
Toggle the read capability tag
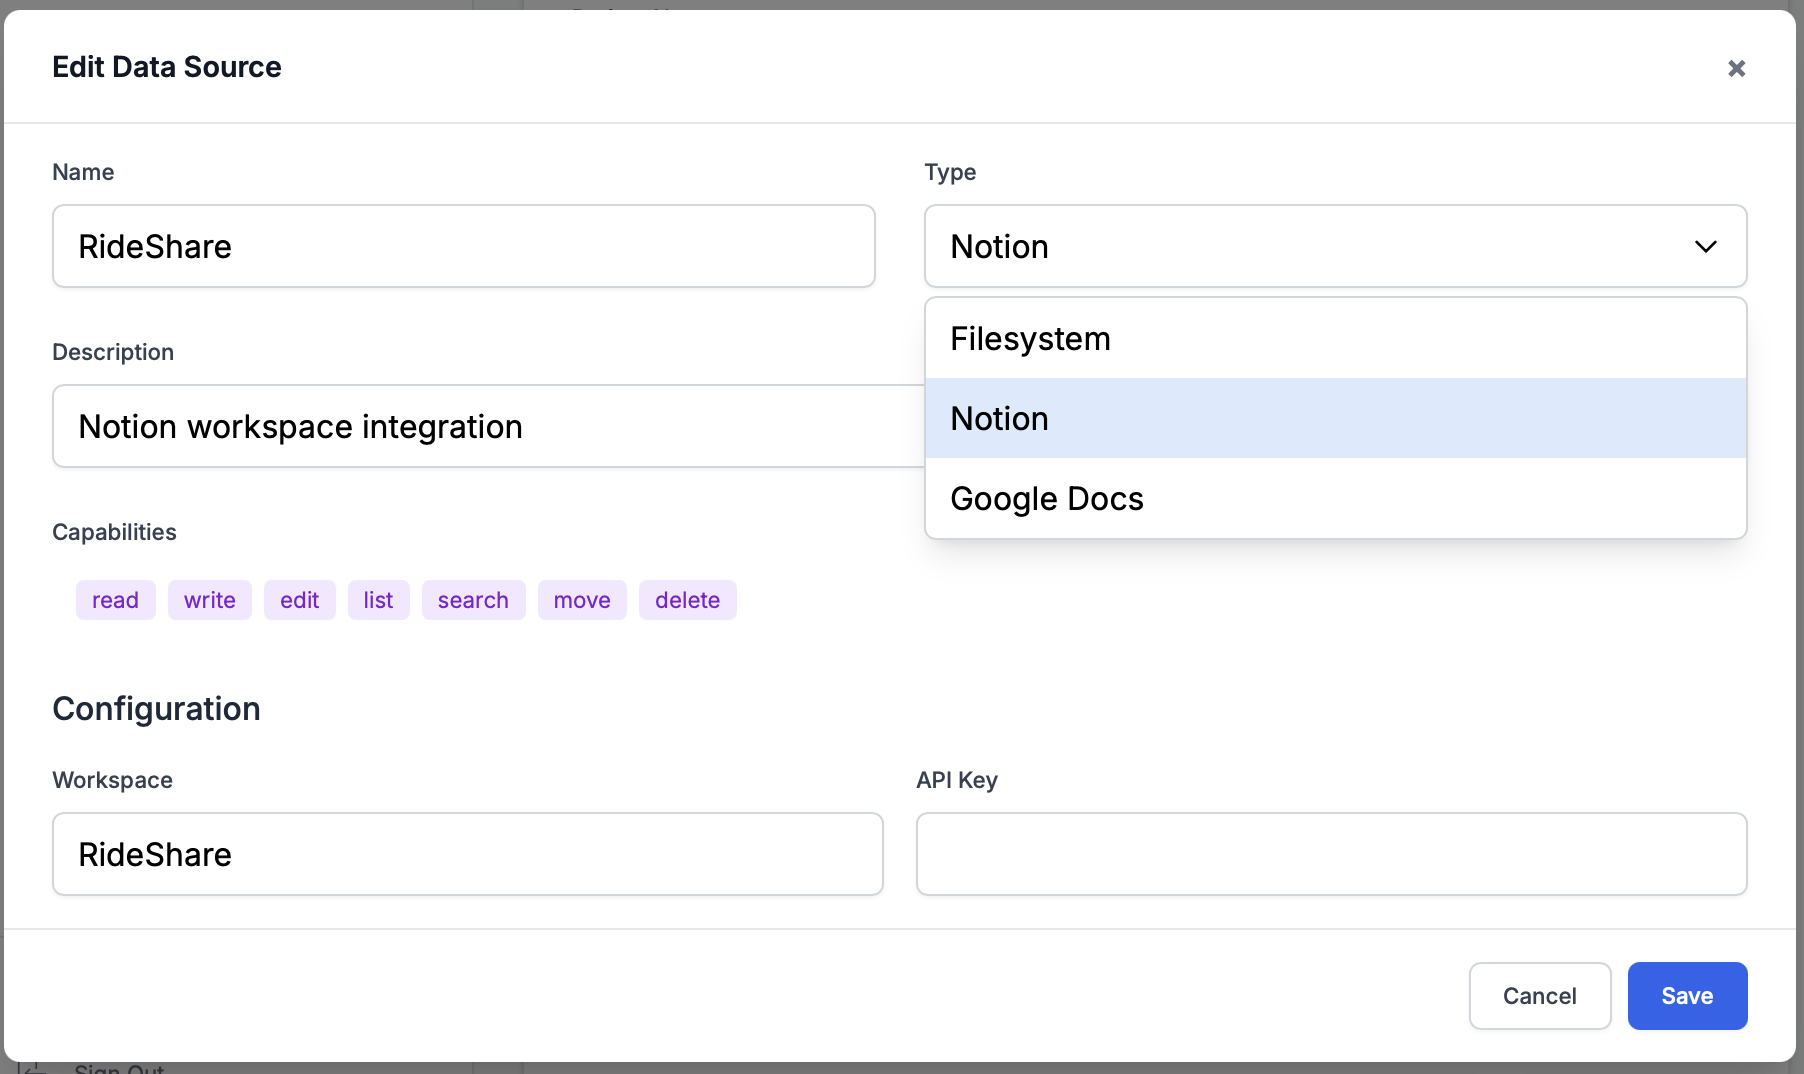pos(115,600)
